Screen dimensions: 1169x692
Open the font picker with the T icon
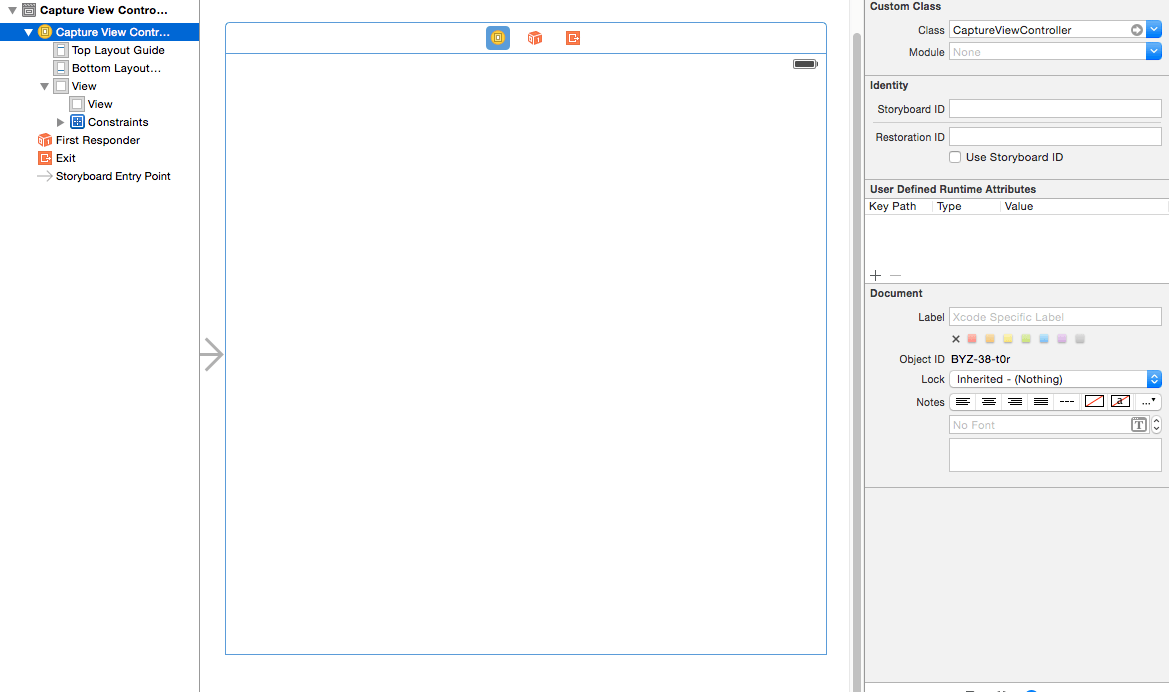point(1139,424)
